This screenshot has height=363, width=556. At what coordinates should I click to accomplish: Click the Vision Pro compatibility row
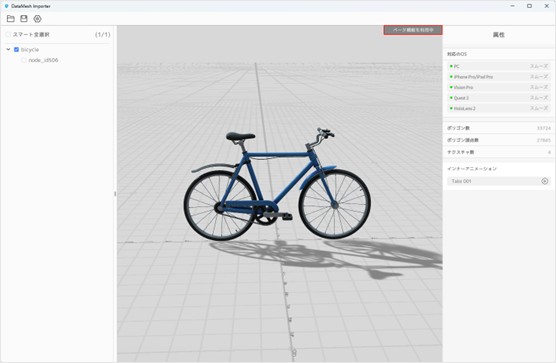[498, 87]
